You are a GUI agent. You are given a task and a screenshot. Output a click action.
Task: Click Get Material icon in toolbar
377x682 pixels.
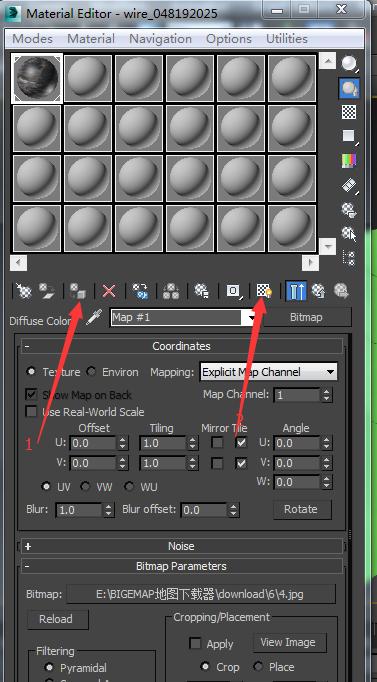(x=24, y=291)
